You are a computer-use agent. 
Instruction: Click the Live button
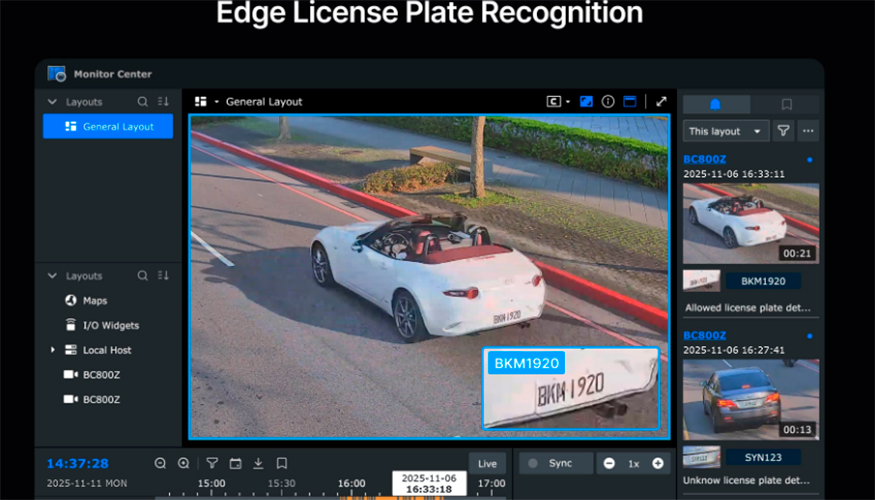(487, 463)
